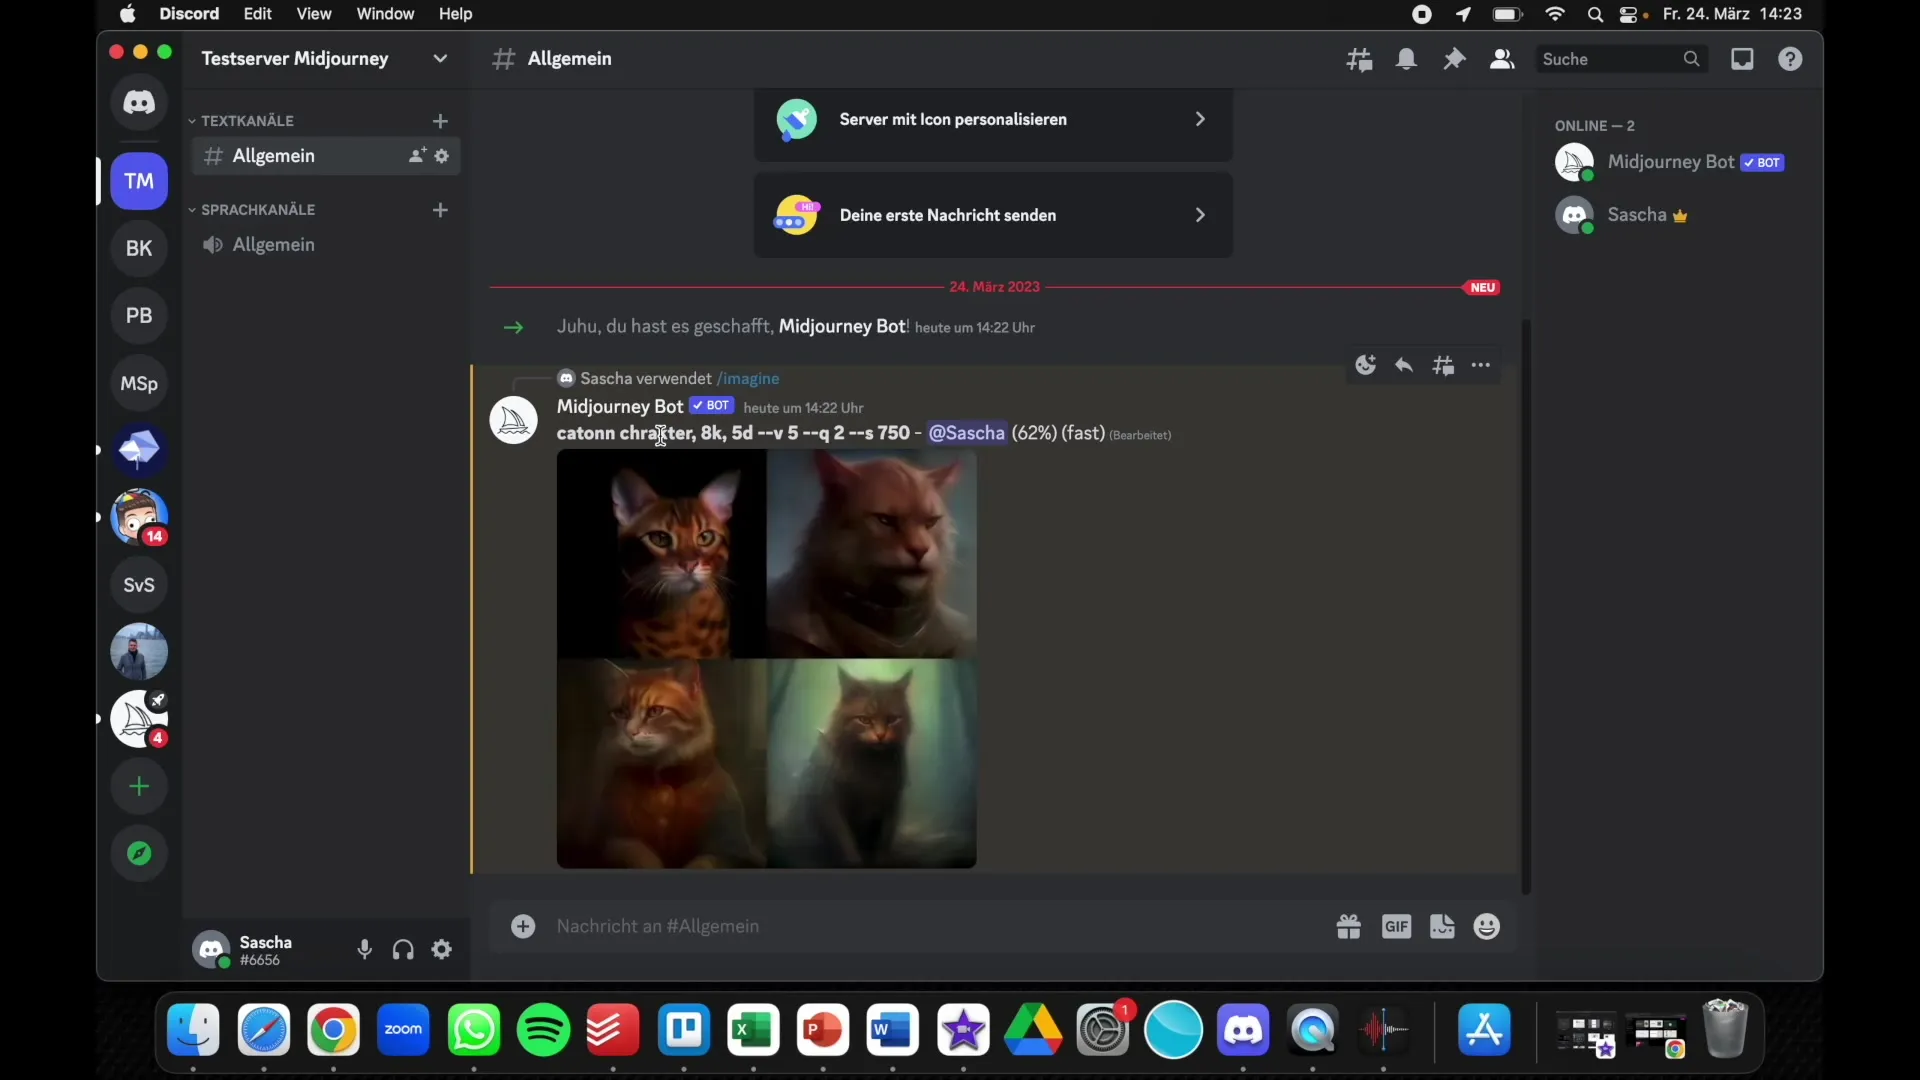This screenshot has height=1080, width=1920.
Task: Click the /imagine command link
Action: click(x=748, y=379)
